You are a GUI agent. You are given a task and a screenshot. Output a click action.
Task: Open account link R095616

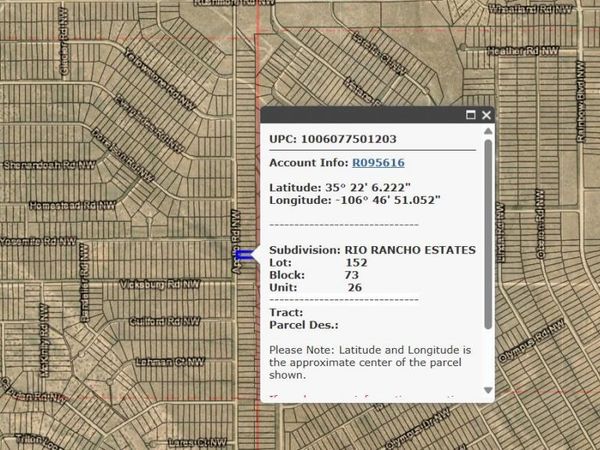378,163
